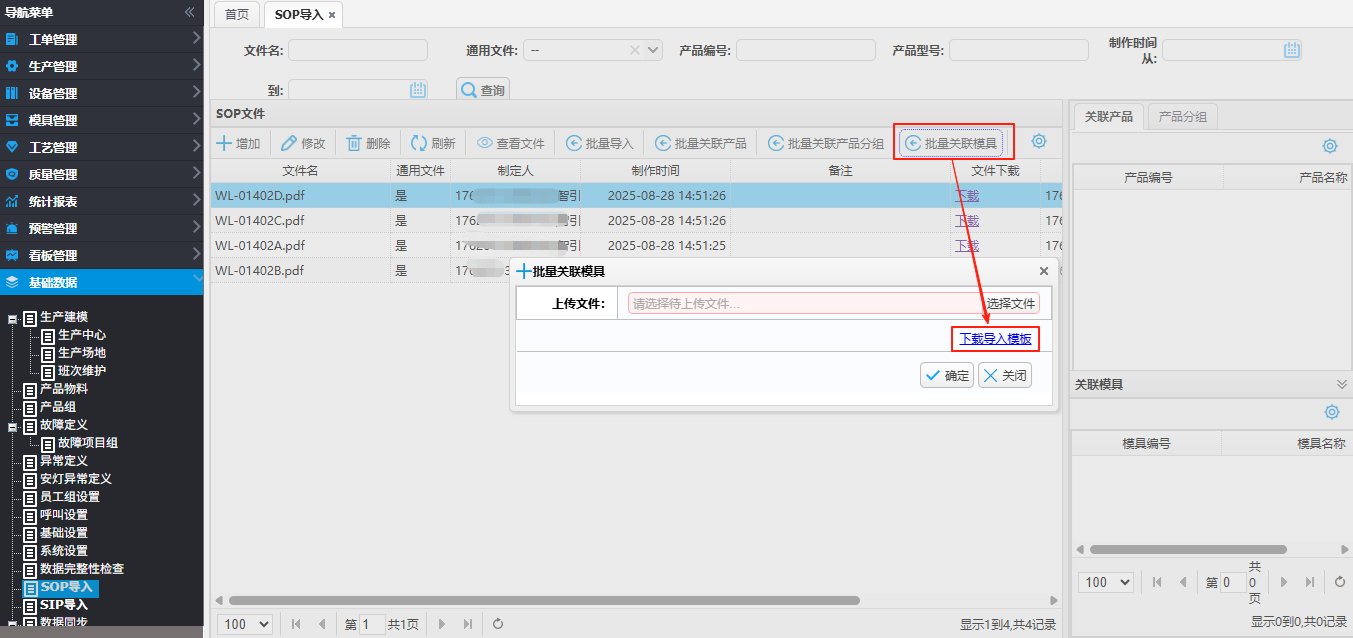
Task: Open the 制作时间从 calendar picker icon
Action: click(x=1292, y=50)
